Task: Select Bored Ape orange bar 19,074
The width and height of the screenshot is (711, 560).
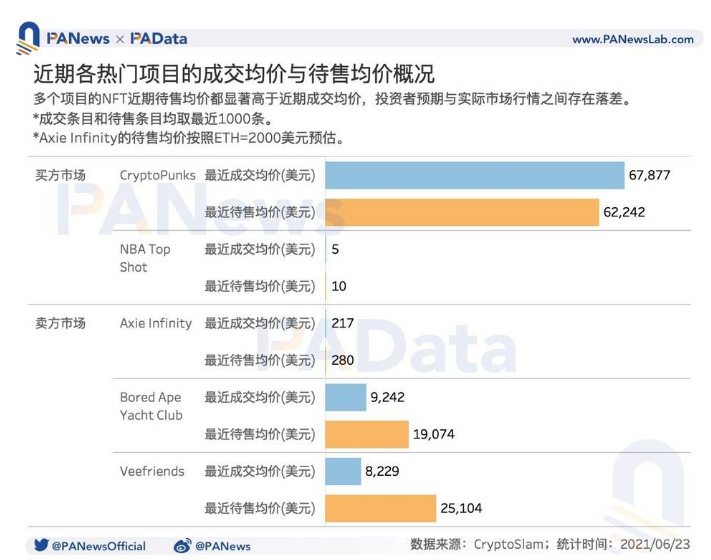Action: [367, 434]
